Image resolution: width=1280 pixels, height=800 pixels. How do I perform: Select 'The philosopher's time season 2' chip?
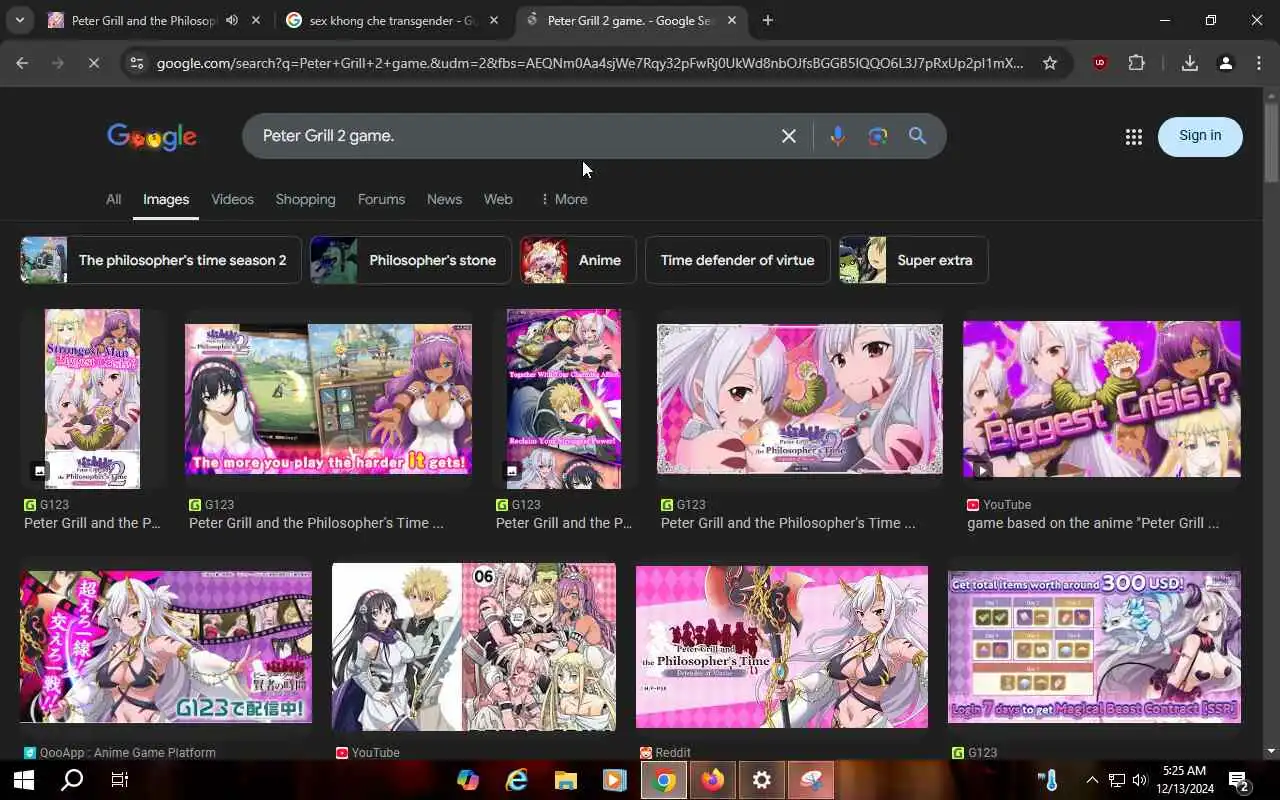161,260
